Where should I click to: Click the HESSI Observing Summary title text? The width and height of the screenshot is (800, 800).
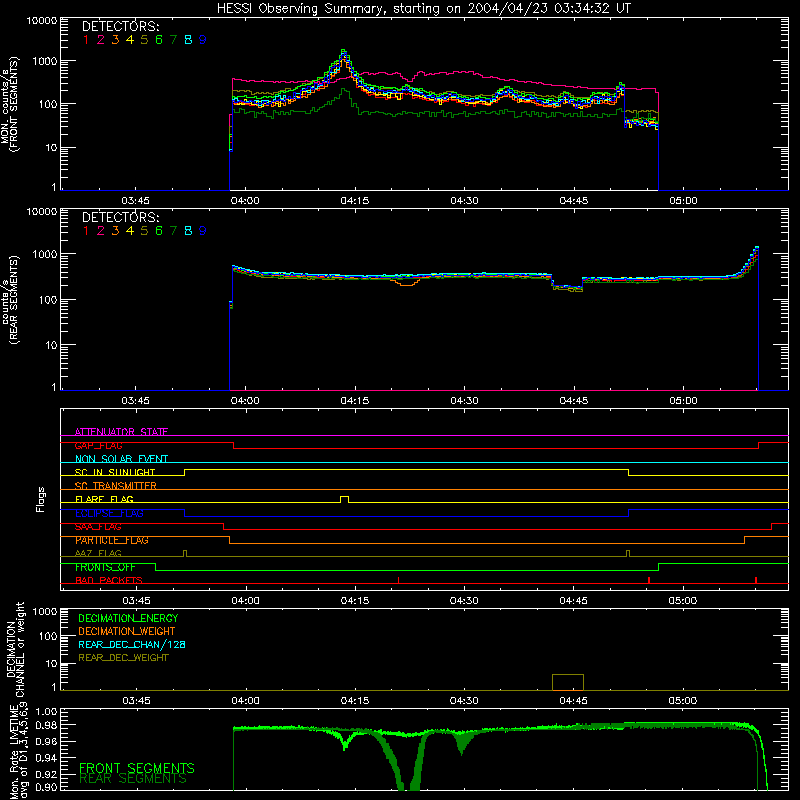click(x=423, y=8)
